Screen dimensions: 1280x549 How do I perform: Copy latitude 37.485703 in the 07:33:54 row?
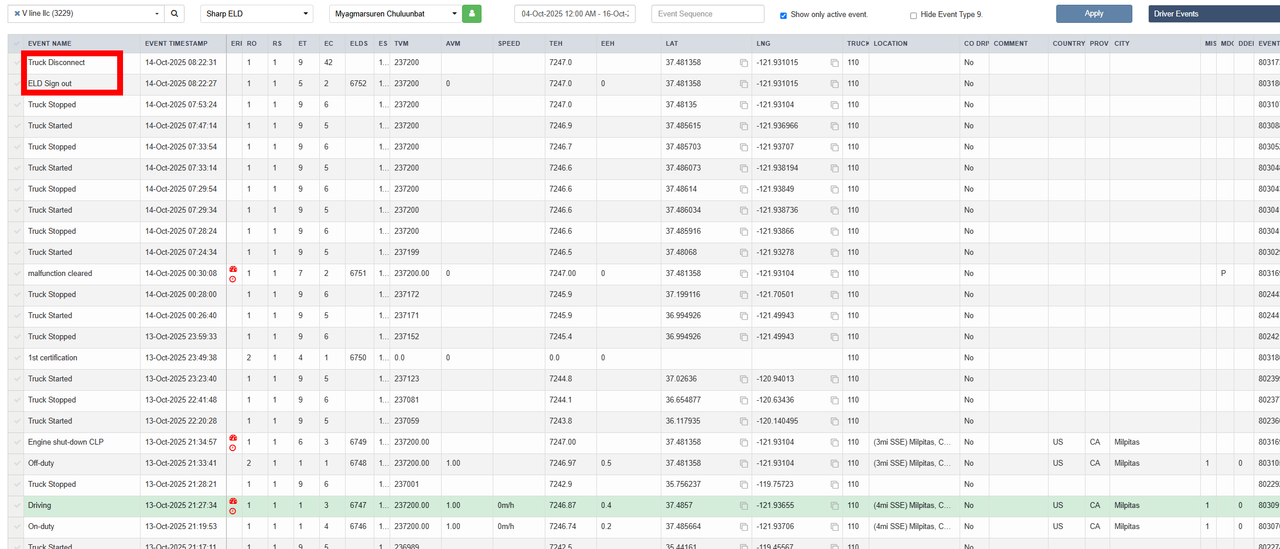[x=744, y=147]
